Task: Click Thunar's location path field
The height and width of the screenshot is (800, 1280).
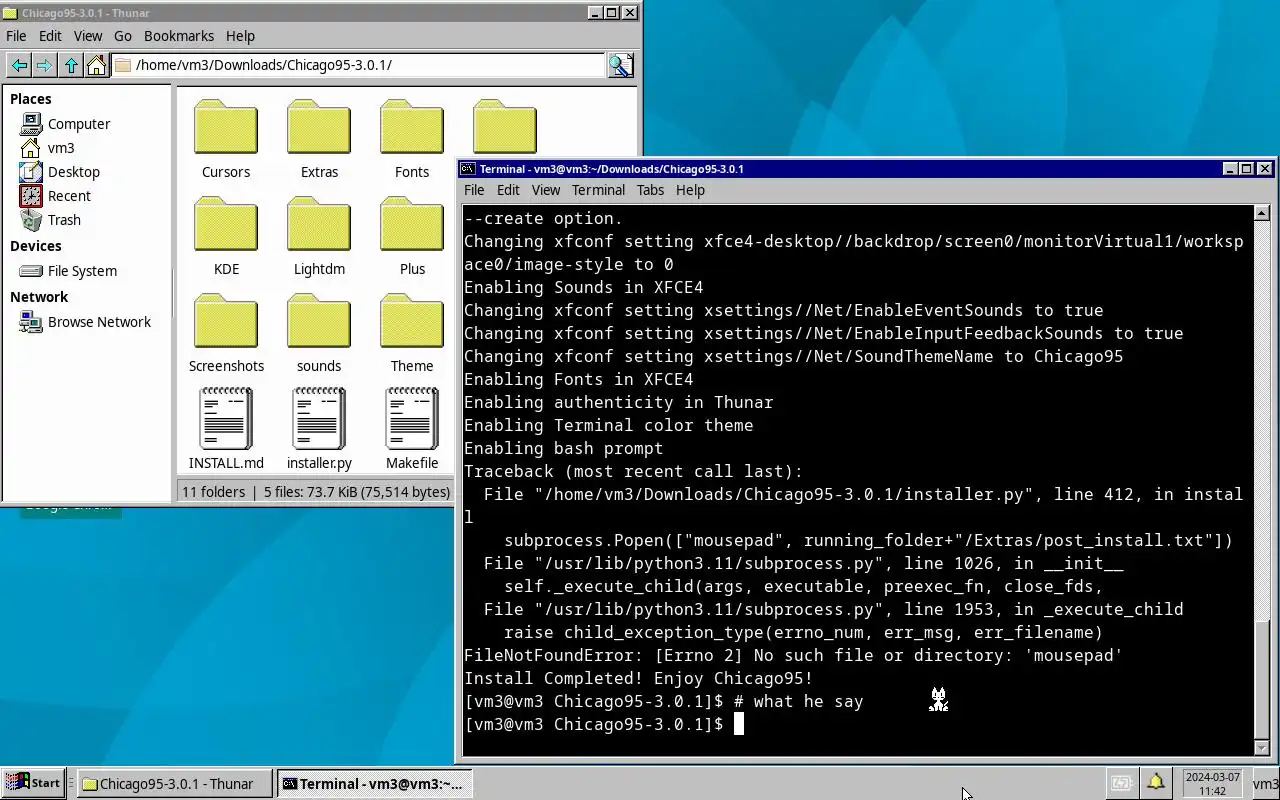Action: [358, 66]
